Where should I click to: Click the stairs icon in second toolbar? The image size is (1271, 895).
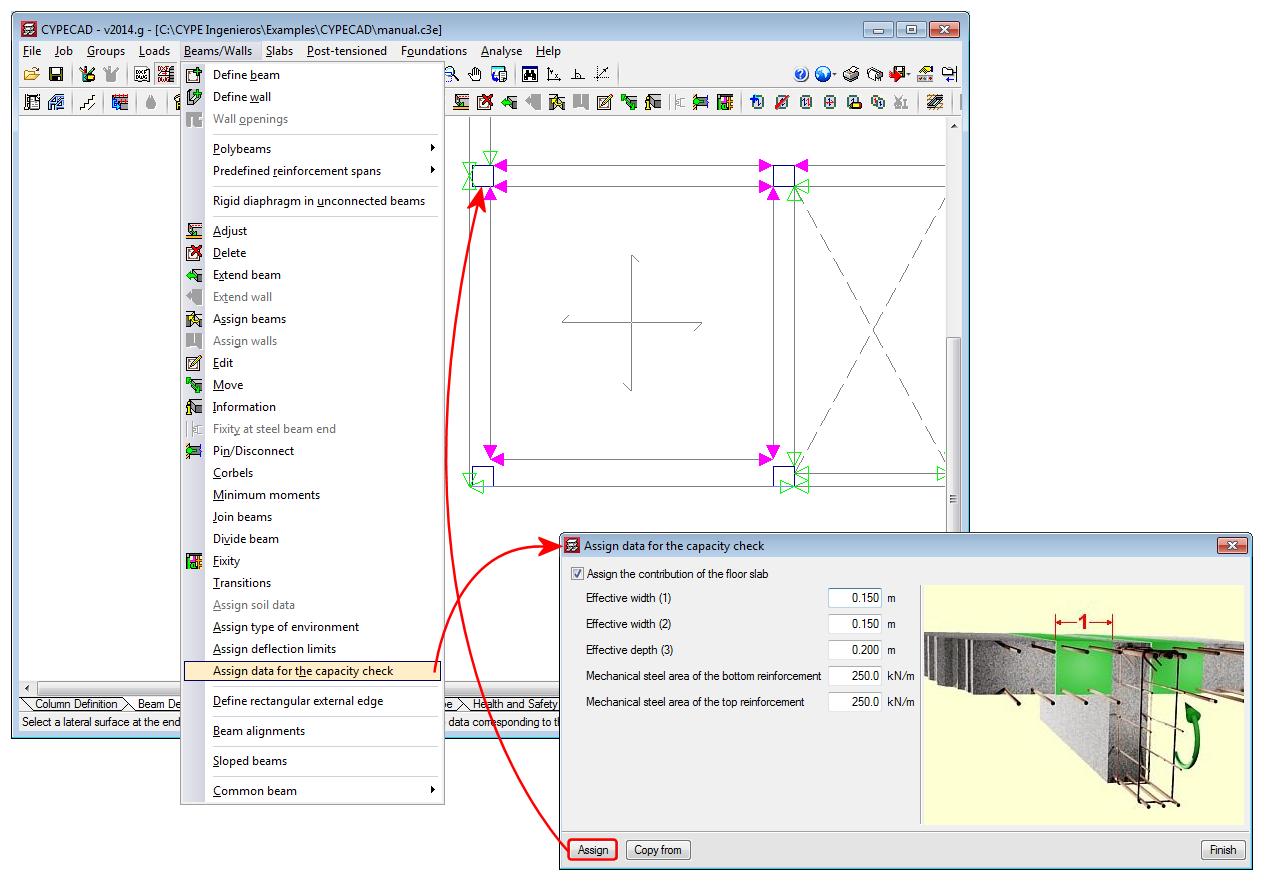(x=87, y=102)
